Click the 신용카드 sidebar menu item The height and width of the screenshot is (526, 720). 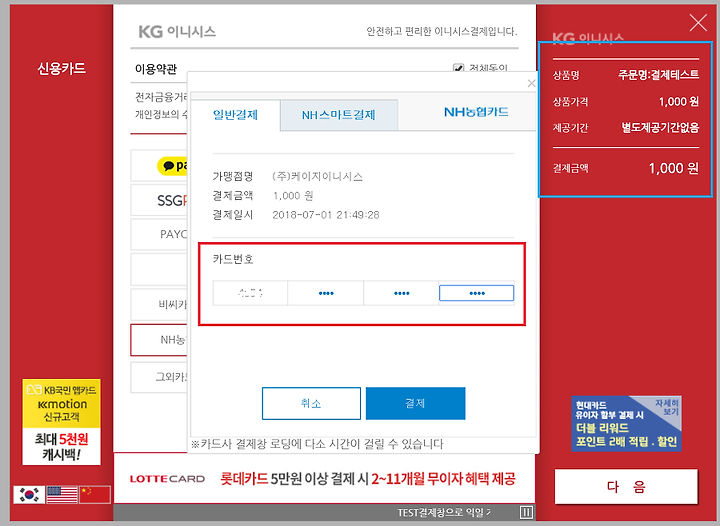(x=62, y=68)
